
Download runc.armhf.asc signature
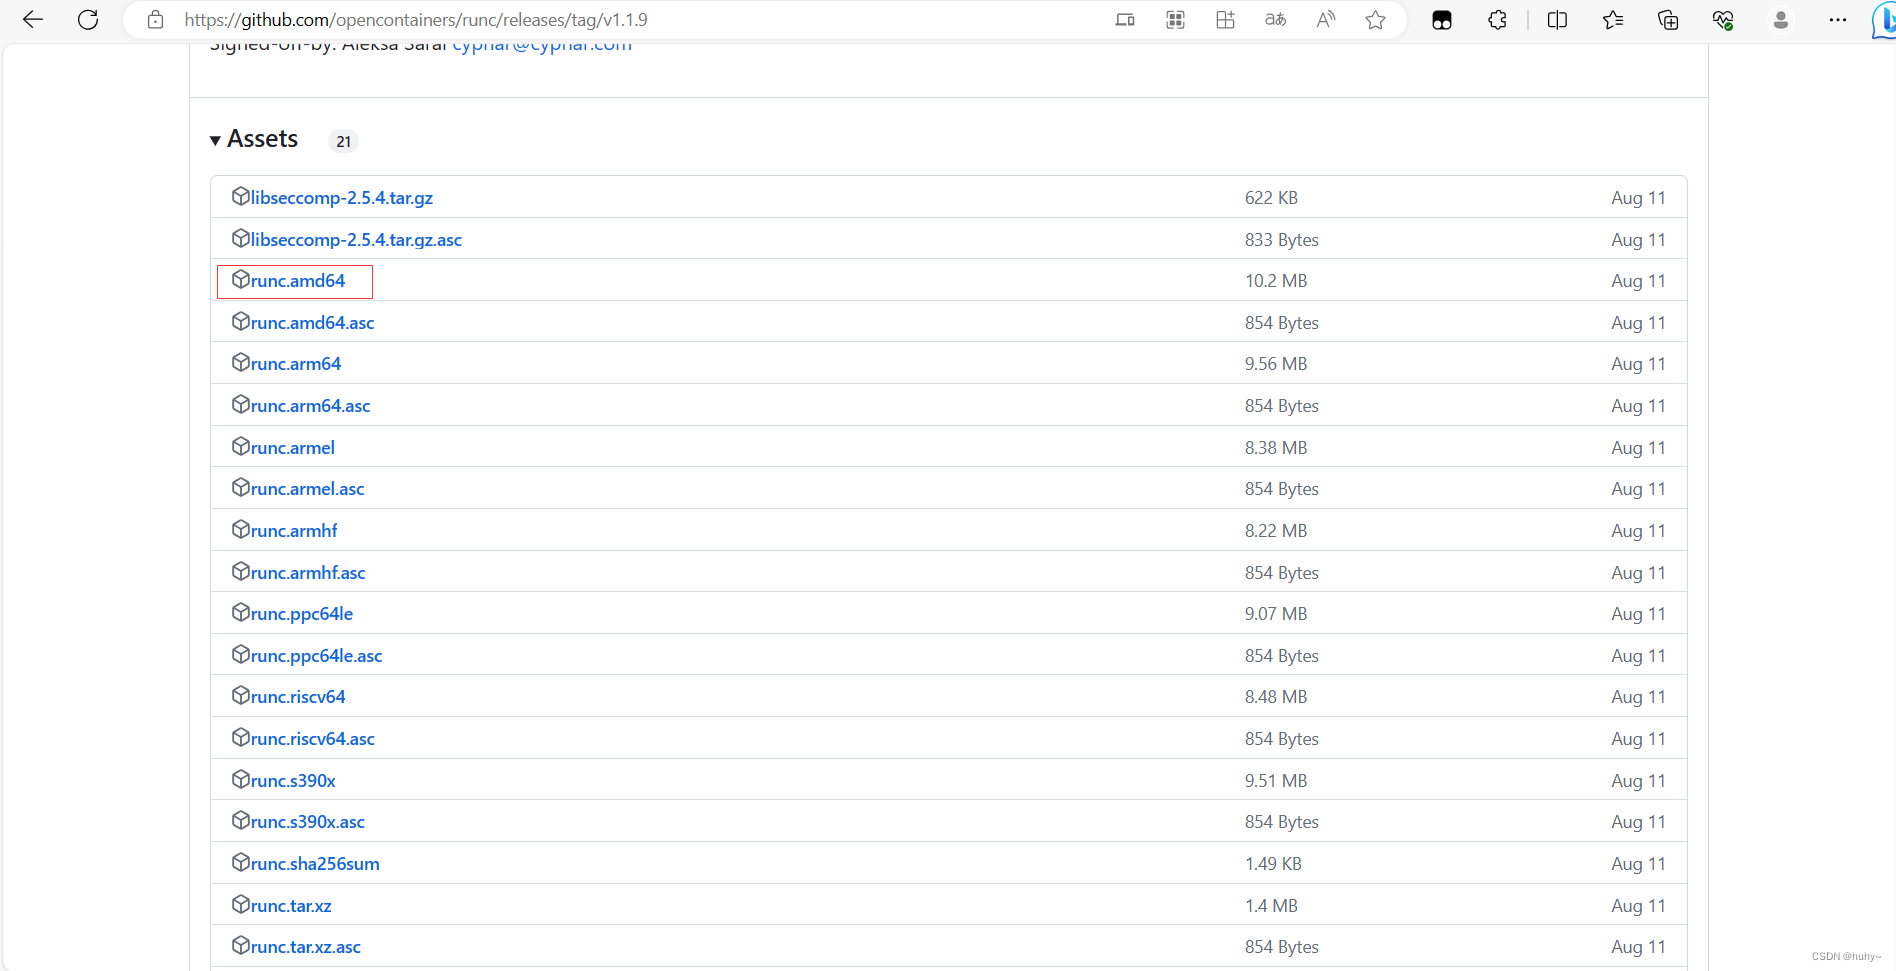[x=308, y=573]
